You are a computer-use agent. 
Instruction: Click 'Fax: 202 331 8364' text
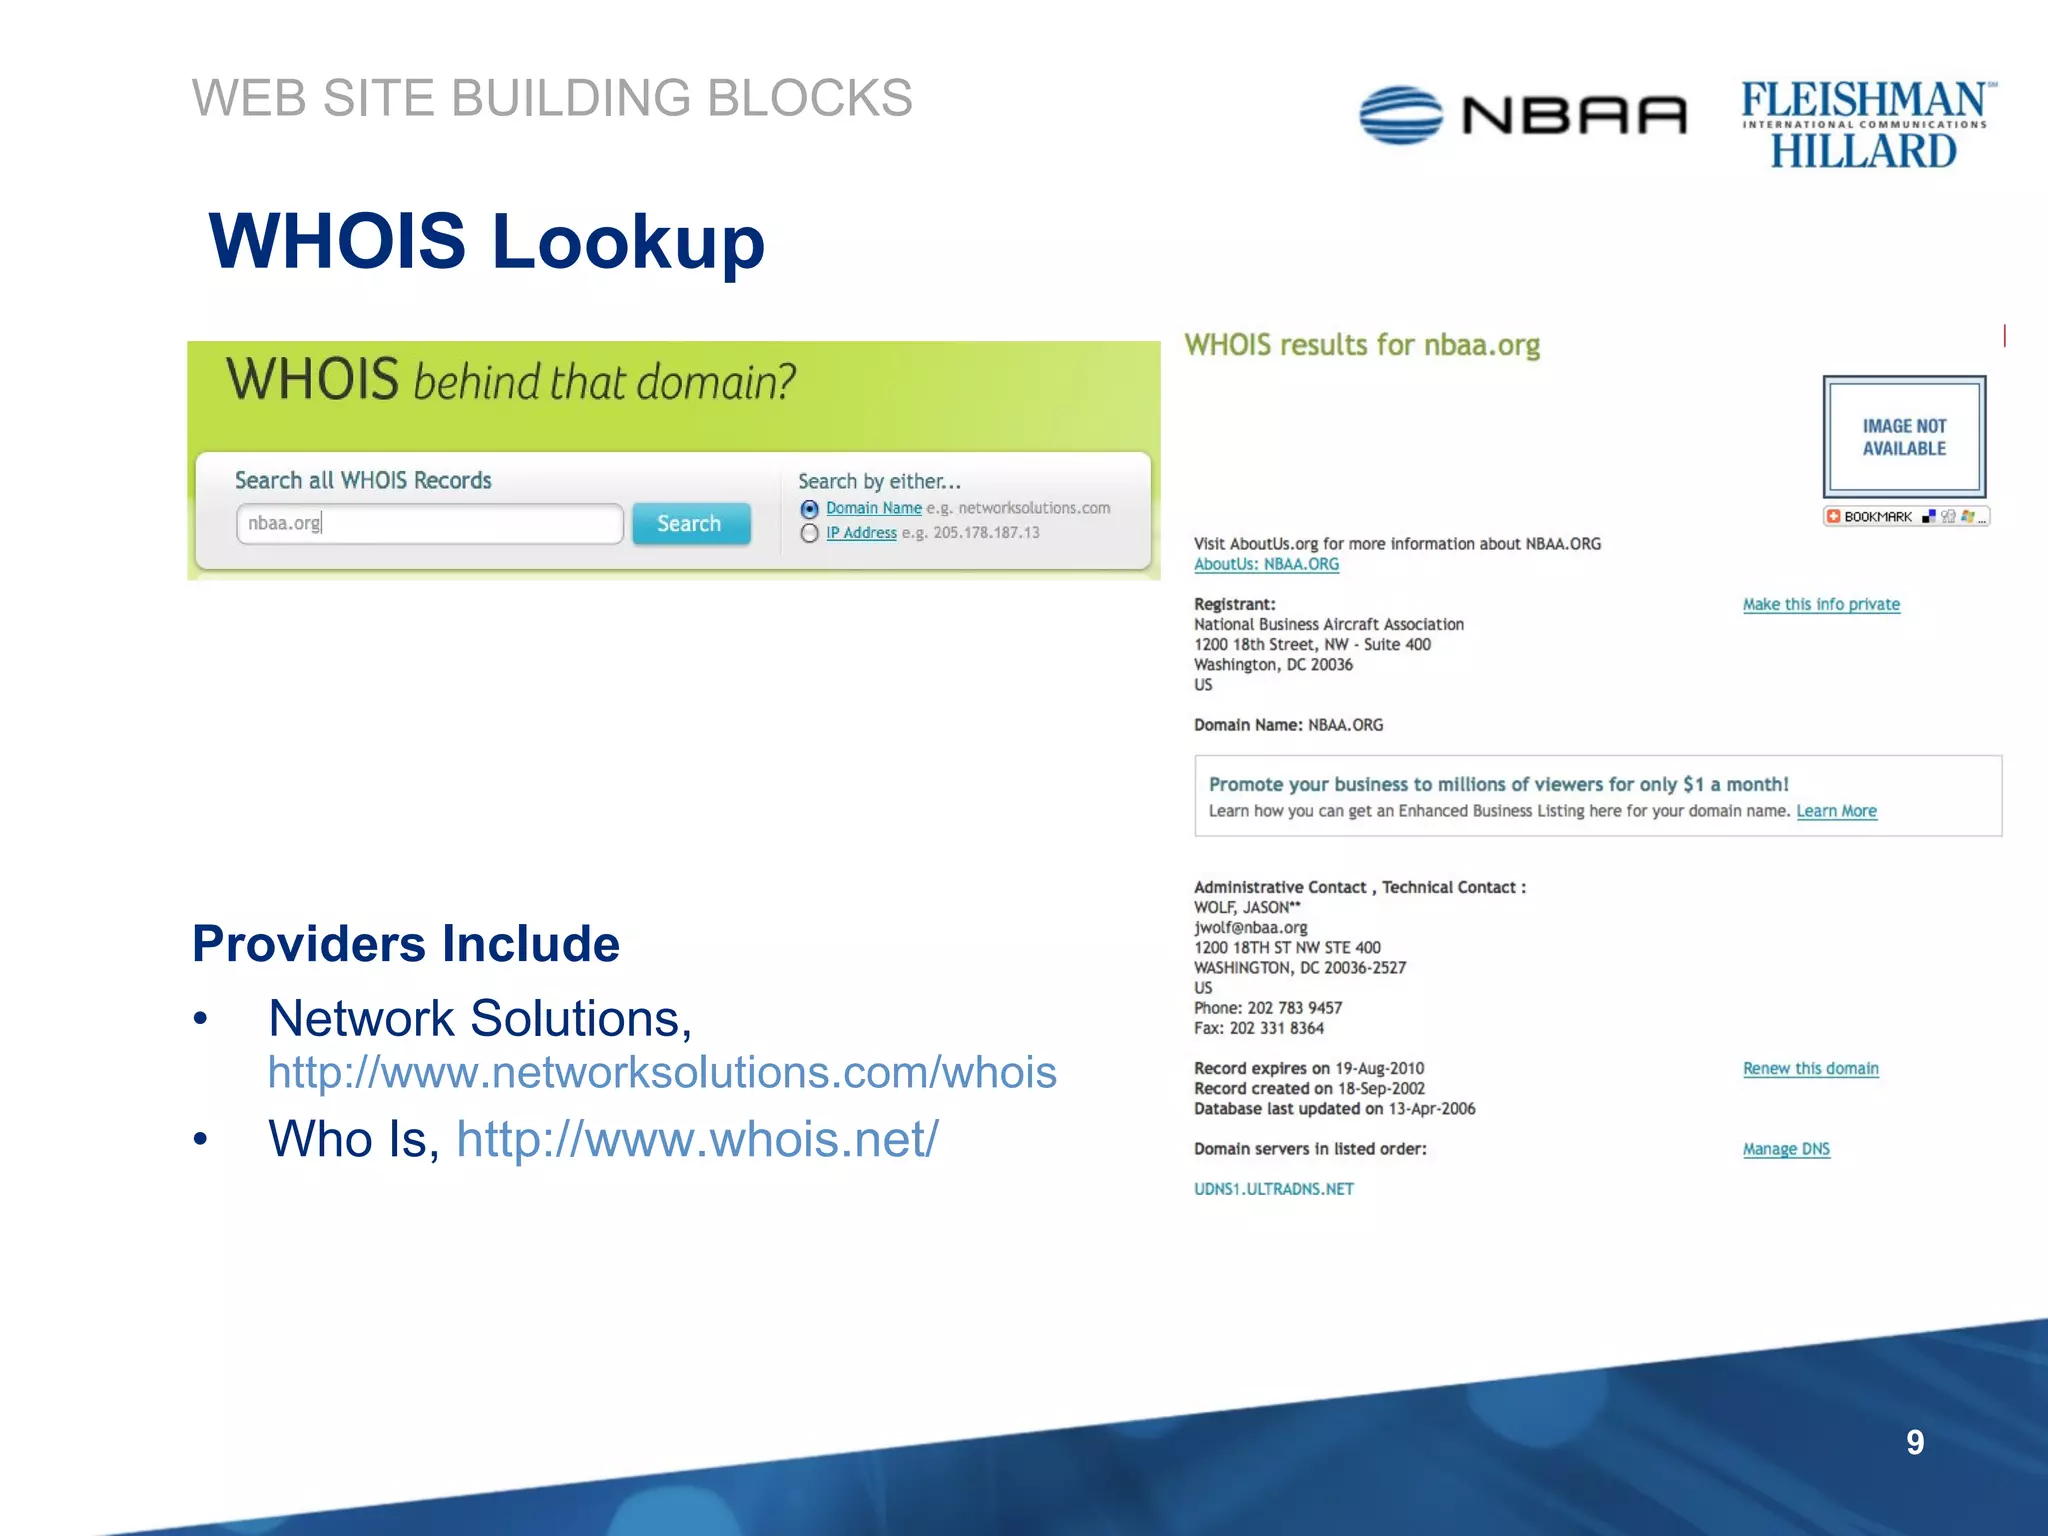click(x=1258, y=1028)
